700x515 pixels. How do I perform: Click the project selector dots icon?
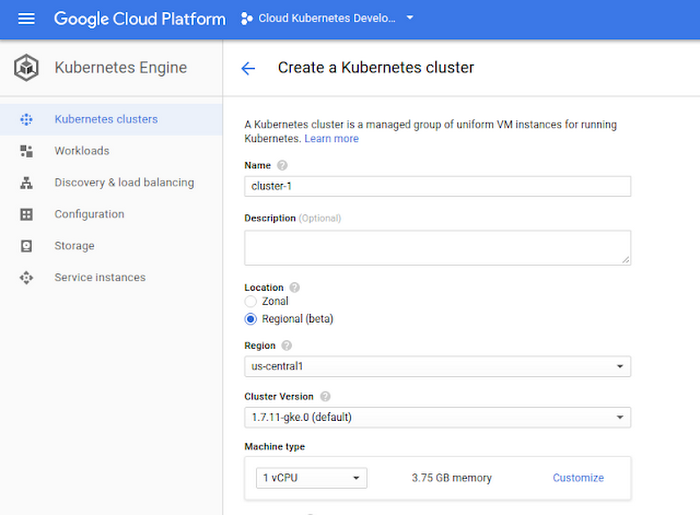point(246,19)
